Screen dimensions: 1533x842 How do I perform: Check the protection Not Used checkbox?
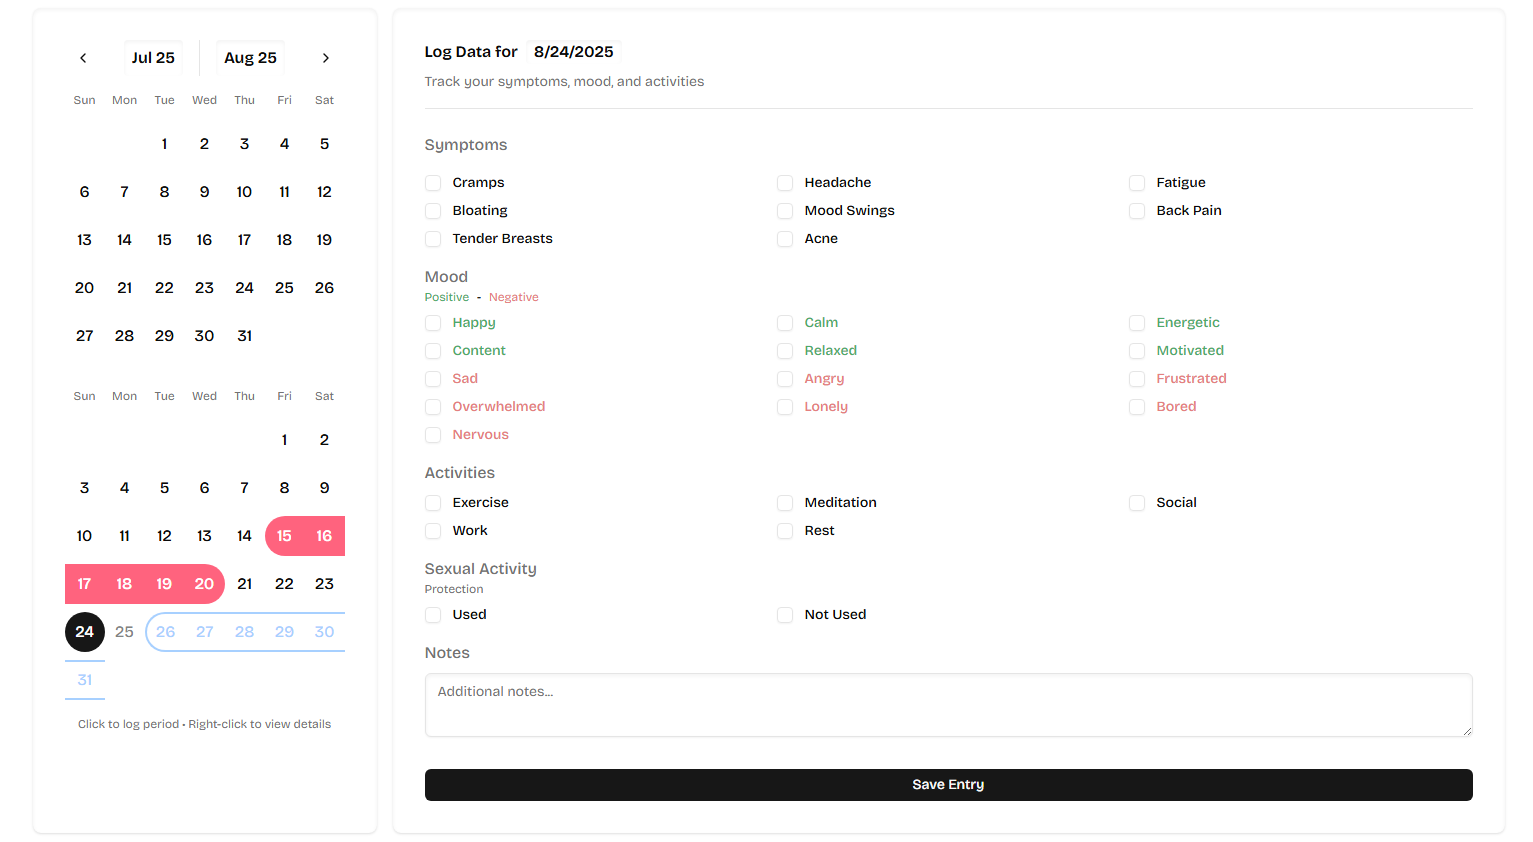point(785,615)
